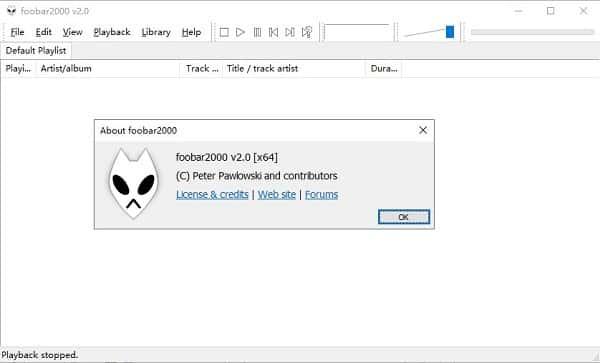
Task: Open the Playback menu
Action: click(112, 32)
